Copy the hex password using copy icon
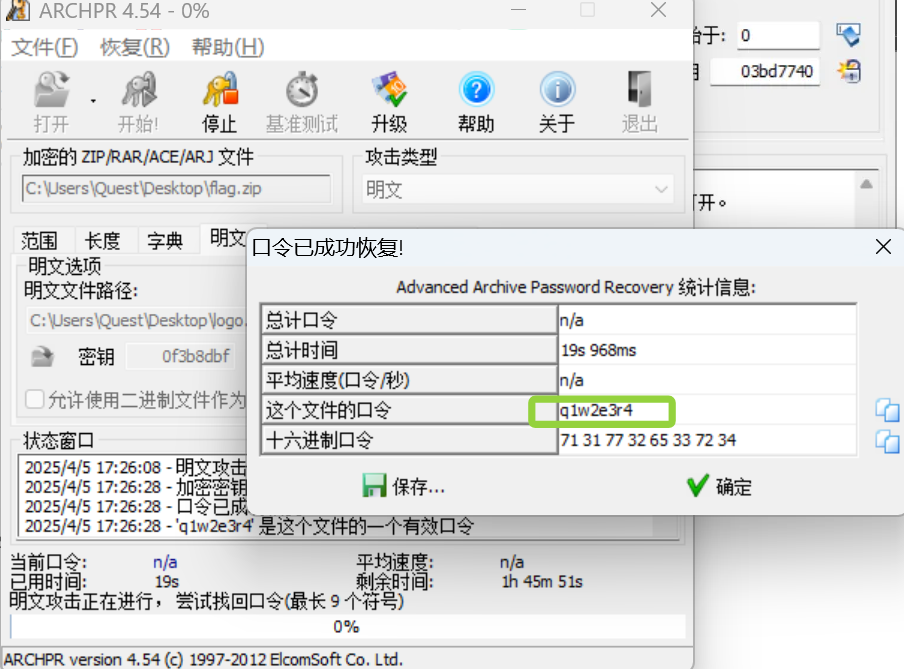Viewport: 904px width, 669px height. point(887,441)
